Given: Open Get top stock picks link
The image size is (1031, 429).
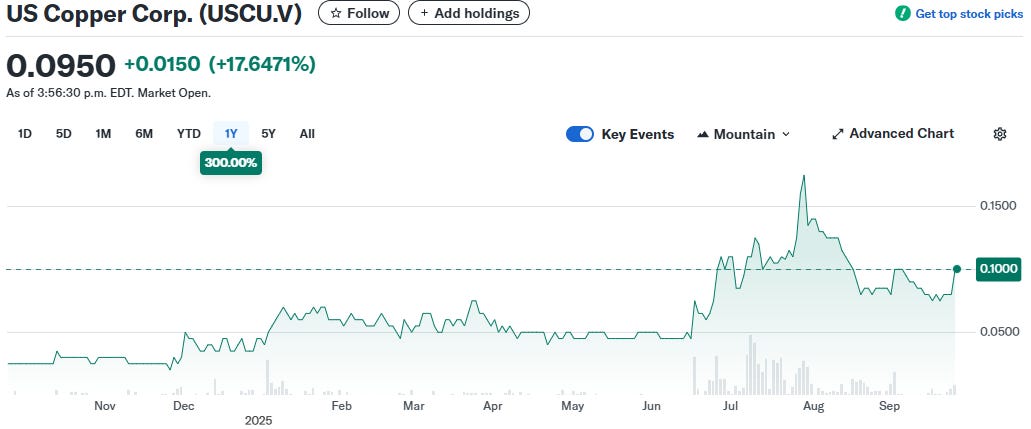Looking at the screenshot, I should click(969, 13).
